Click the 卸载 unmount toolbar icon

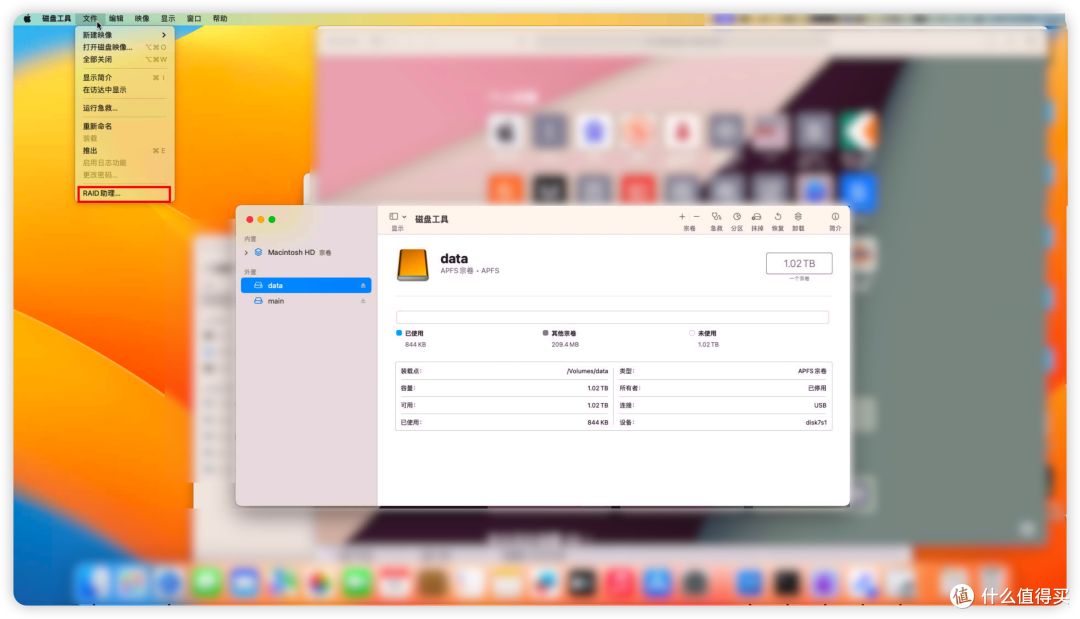pos(798,217)
